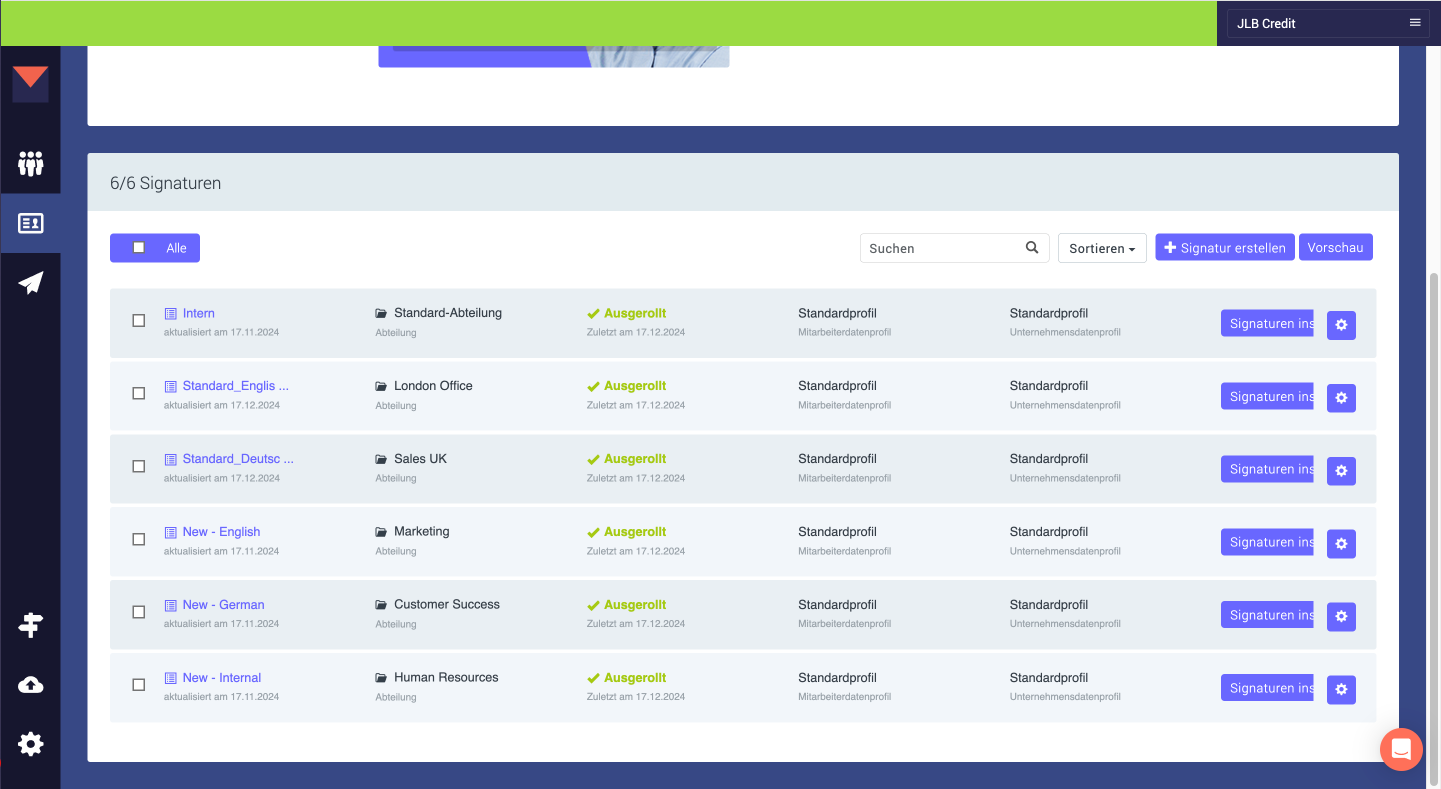1441x789 pixels.
Task: Check the New - Internal signature row
Action: (x=139, y=685)
